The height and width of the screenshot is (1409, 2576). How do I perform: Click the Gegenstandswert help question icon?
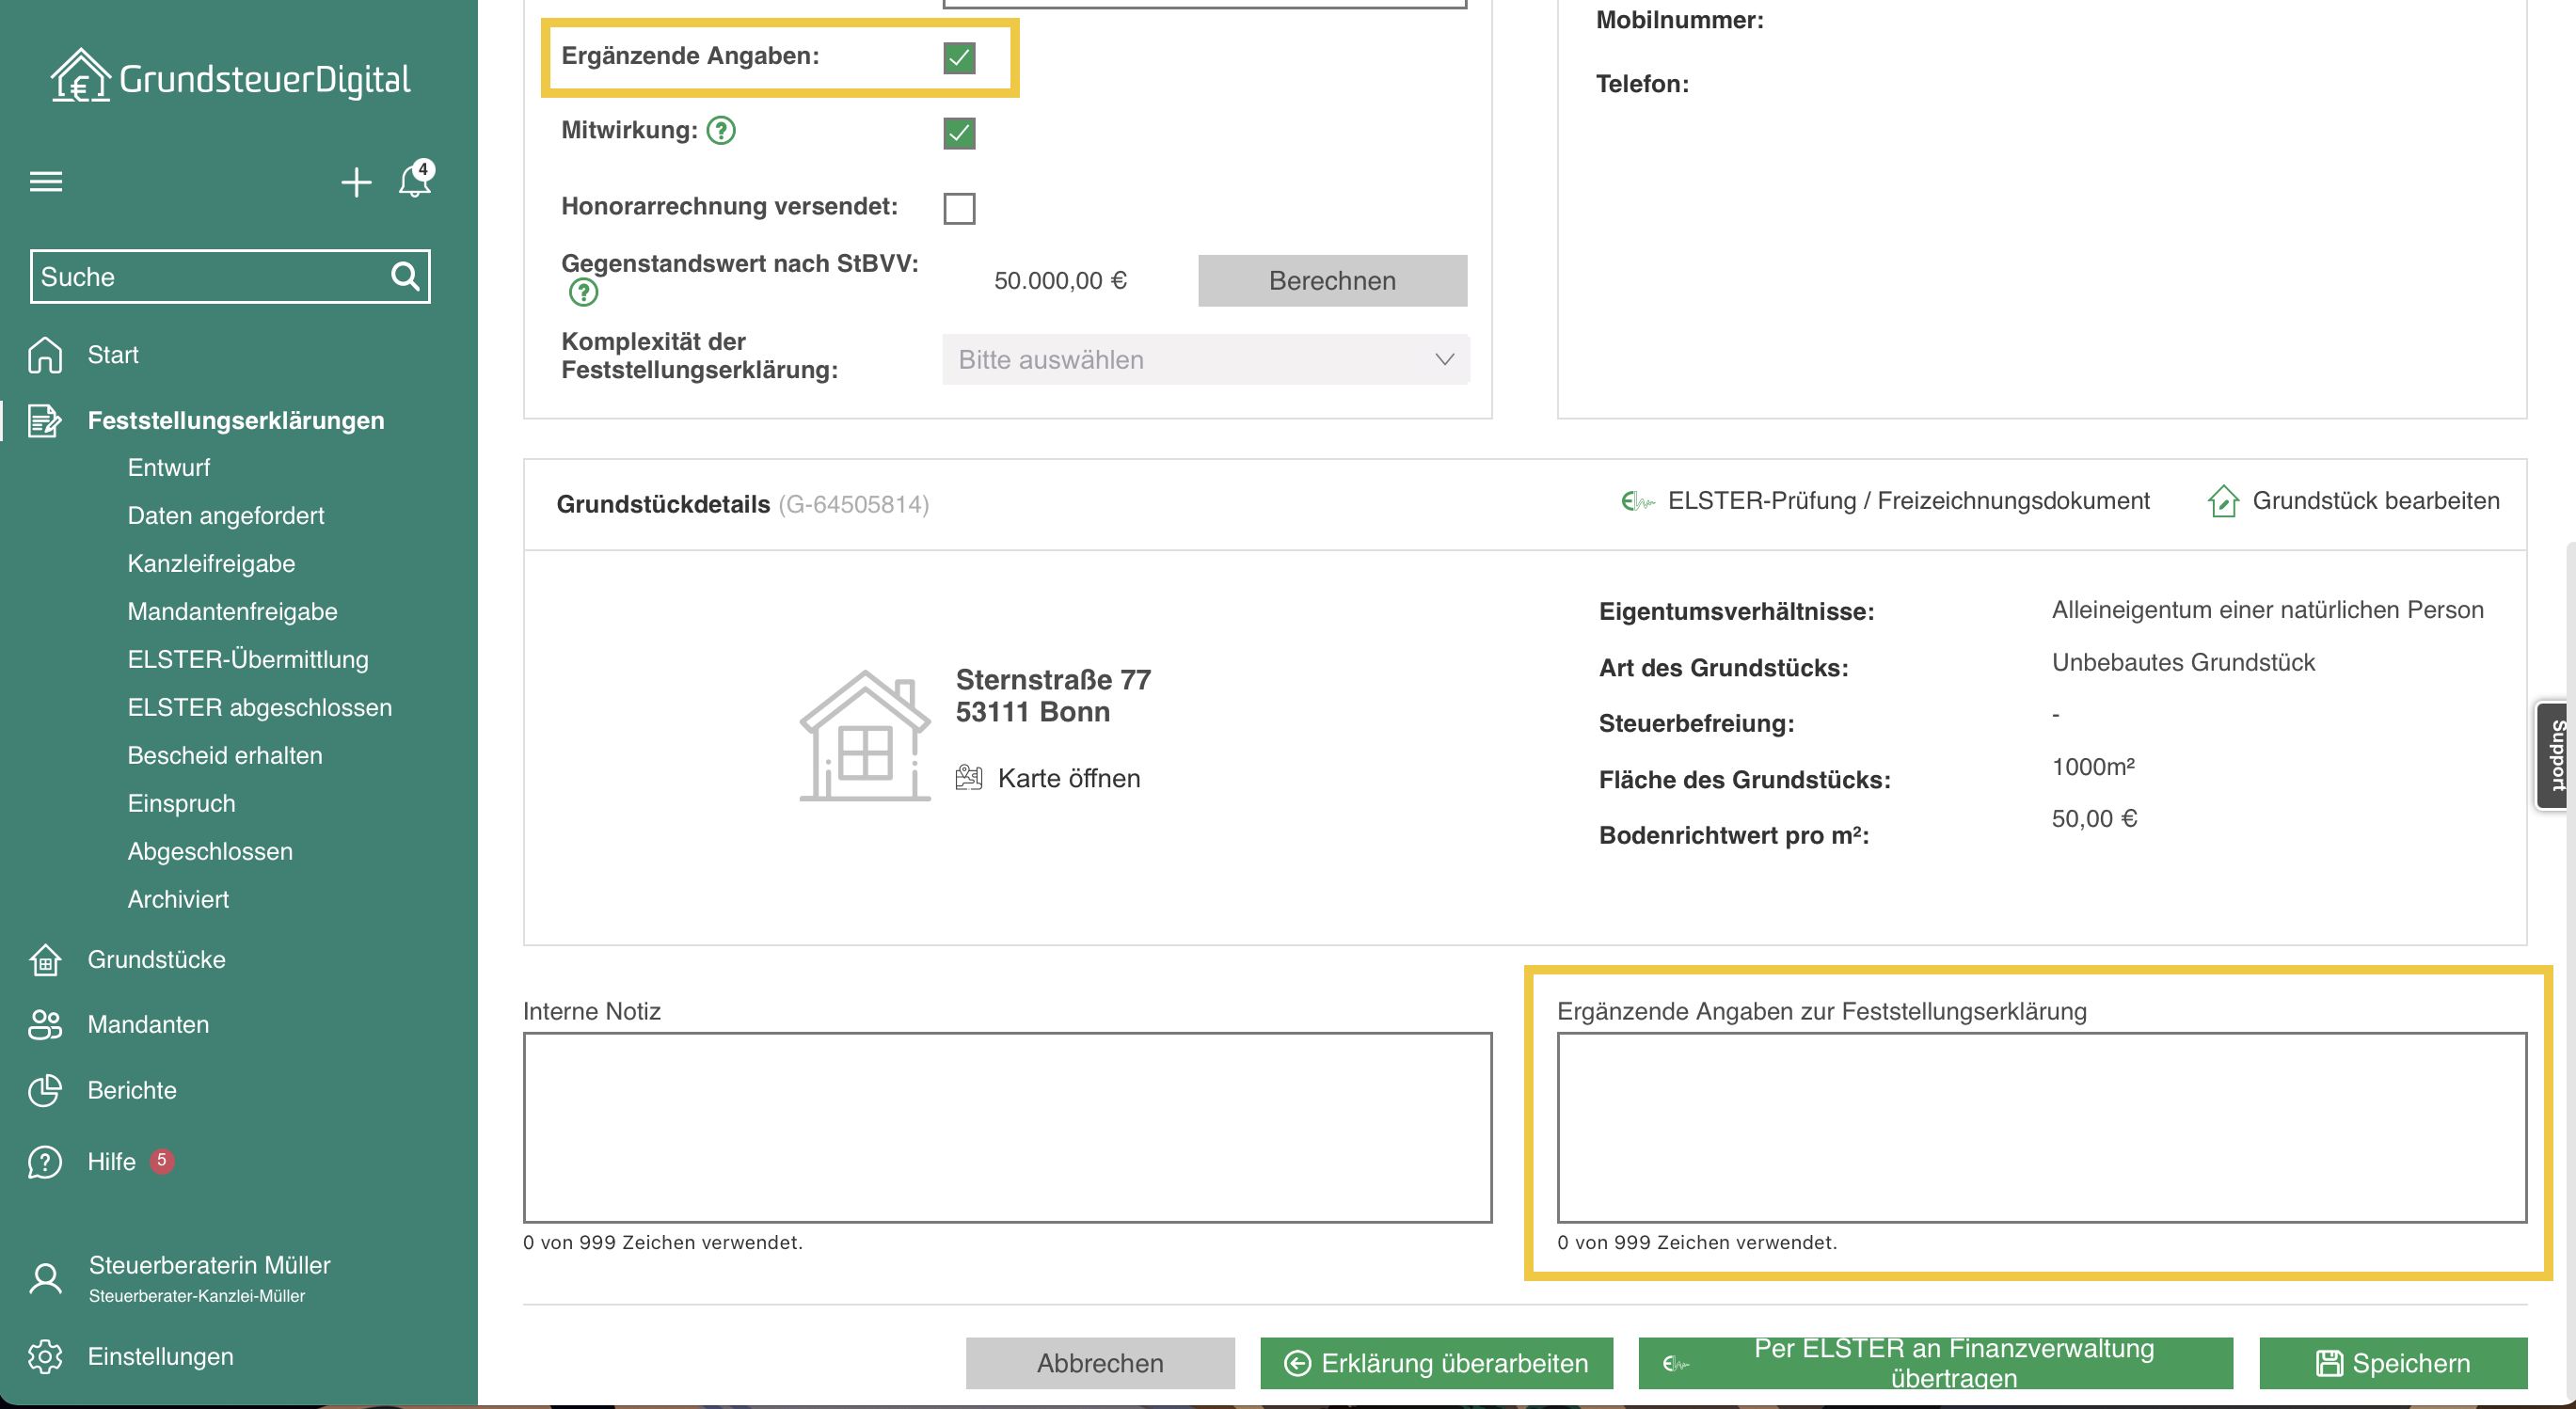click(x=583, y=293)
